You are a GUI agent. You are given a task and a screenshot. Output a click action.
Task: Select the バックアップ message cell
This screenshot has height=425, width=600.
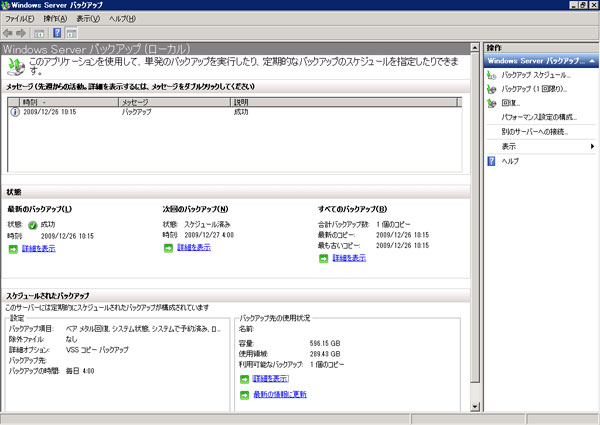tap(137, 112)
